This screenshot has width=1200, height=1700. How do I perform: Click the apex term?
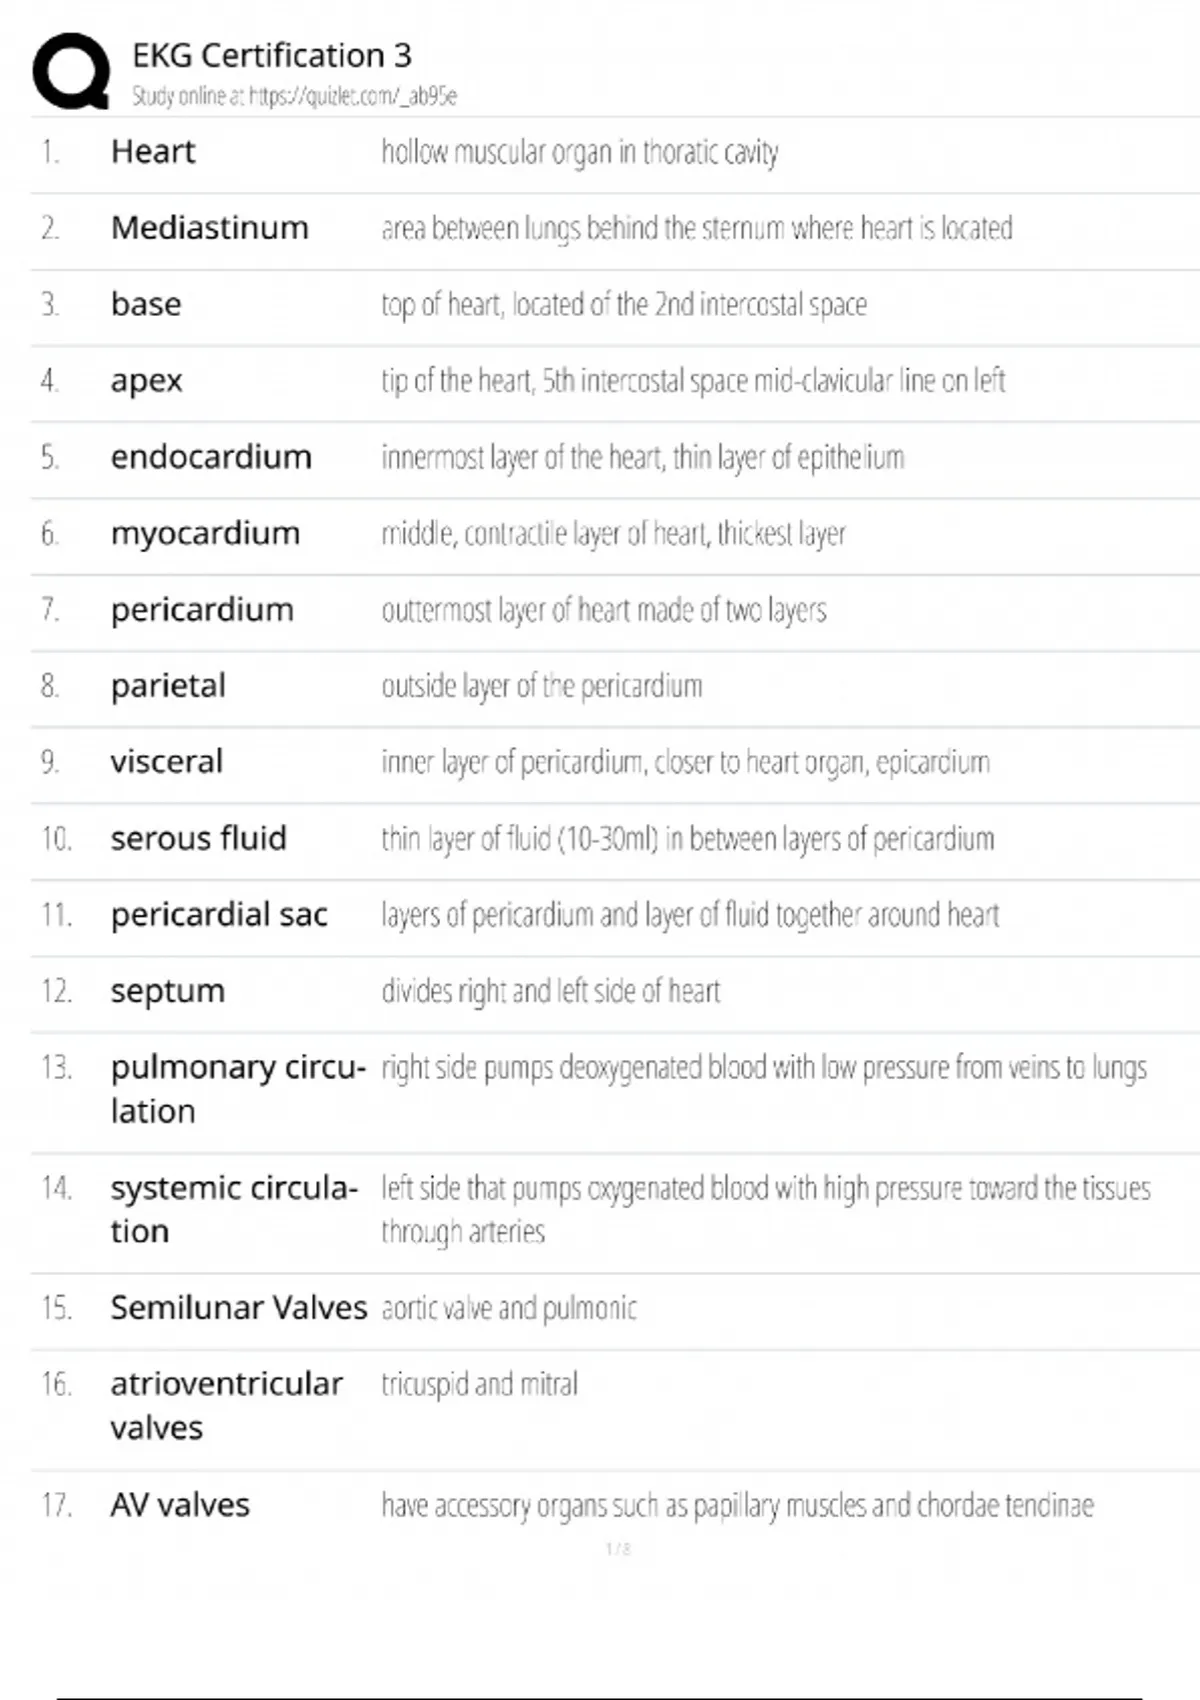pyautogui.click(x=146, y=381)
